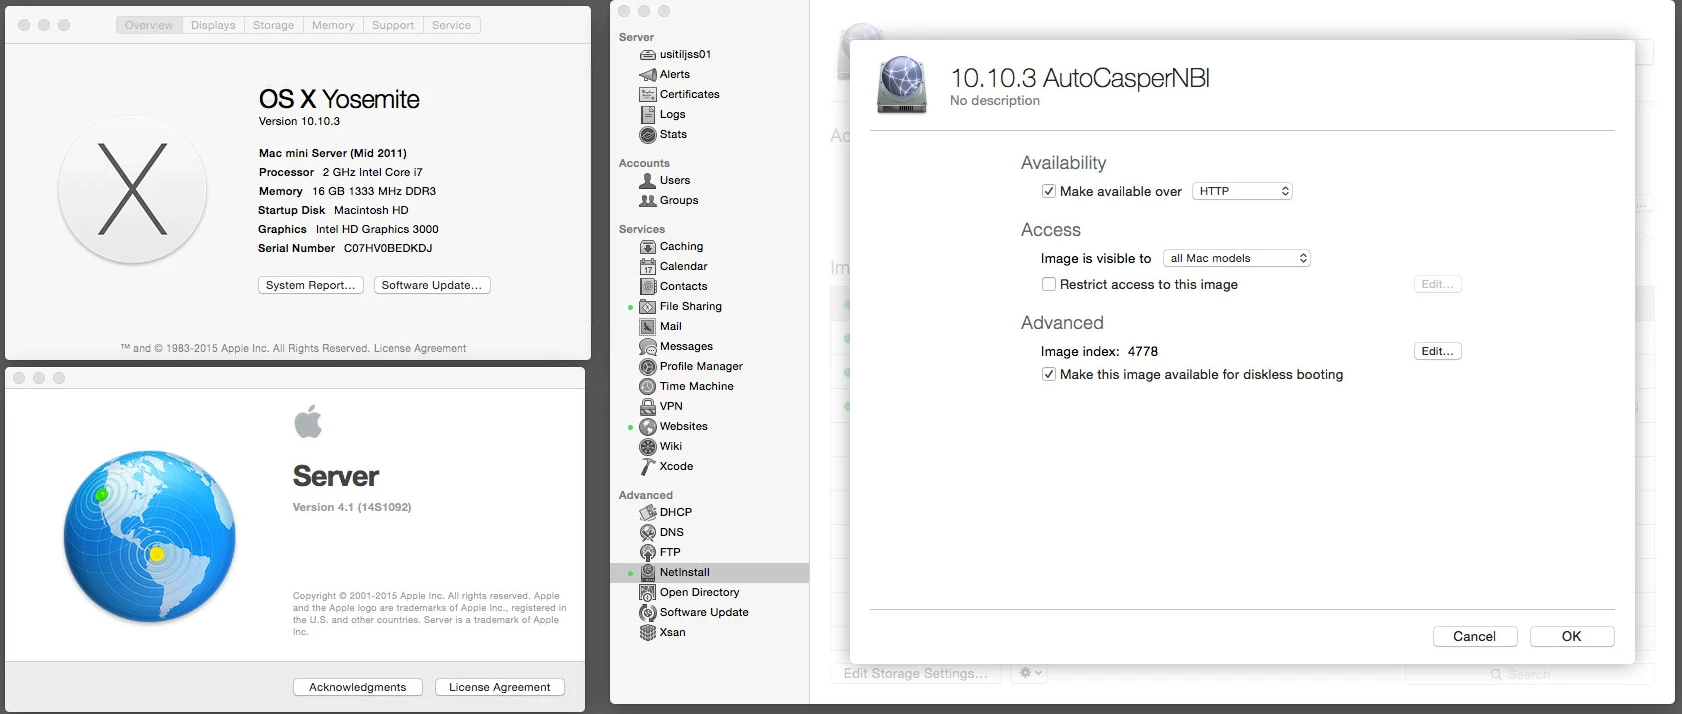Select the NetInstall icon in sidebar
The height and width of the screenshot is (714, 1682).
pos(648,572)
